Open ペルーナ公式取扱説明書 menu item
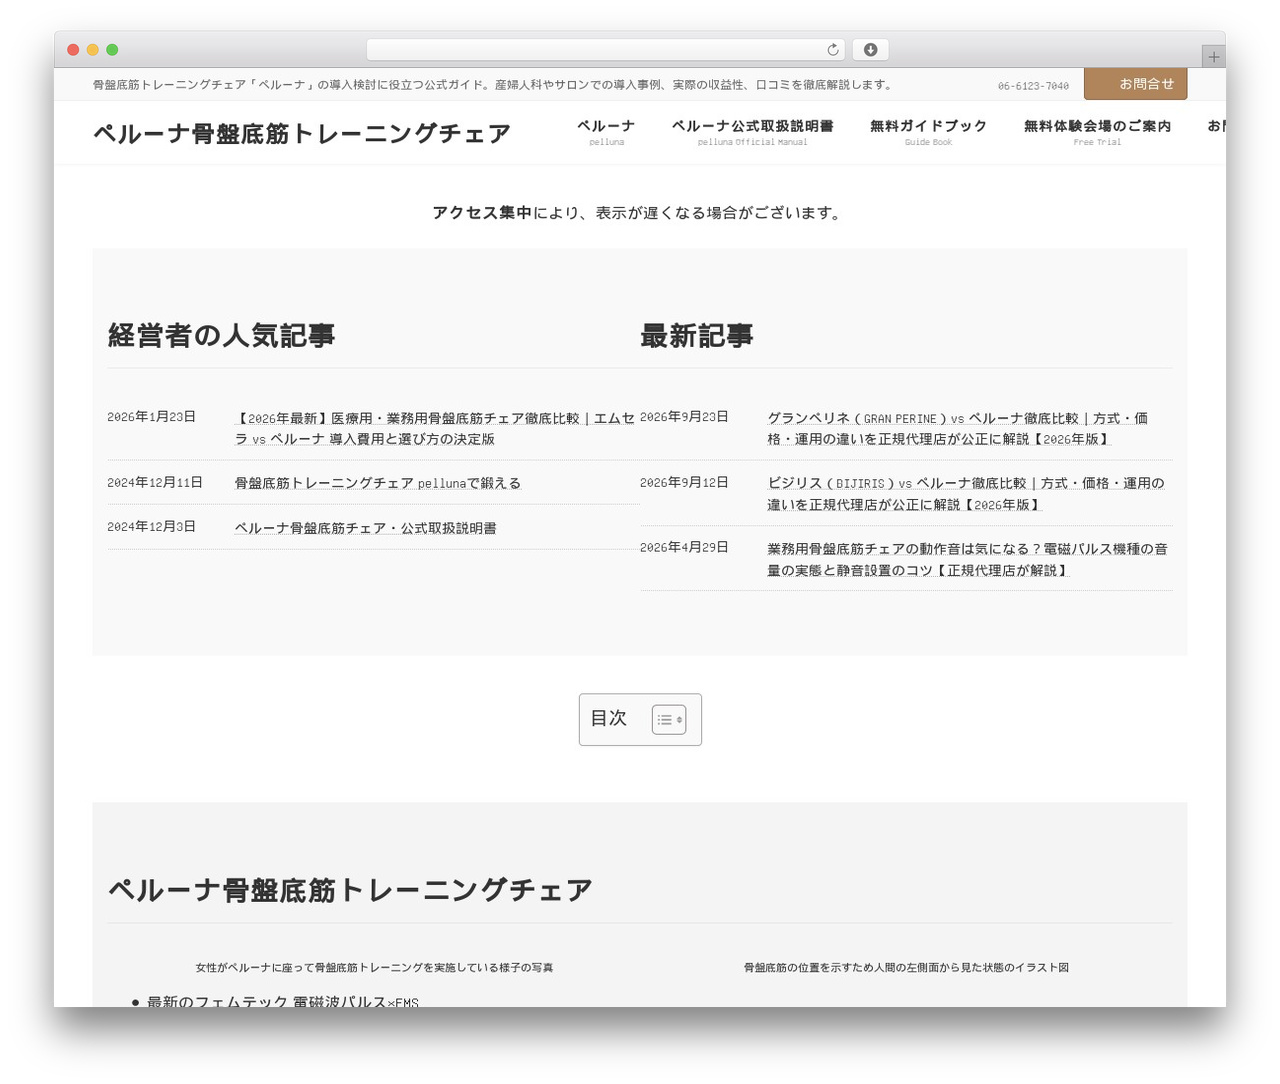The image size is (1280, 1084). [x=752, y=132]
